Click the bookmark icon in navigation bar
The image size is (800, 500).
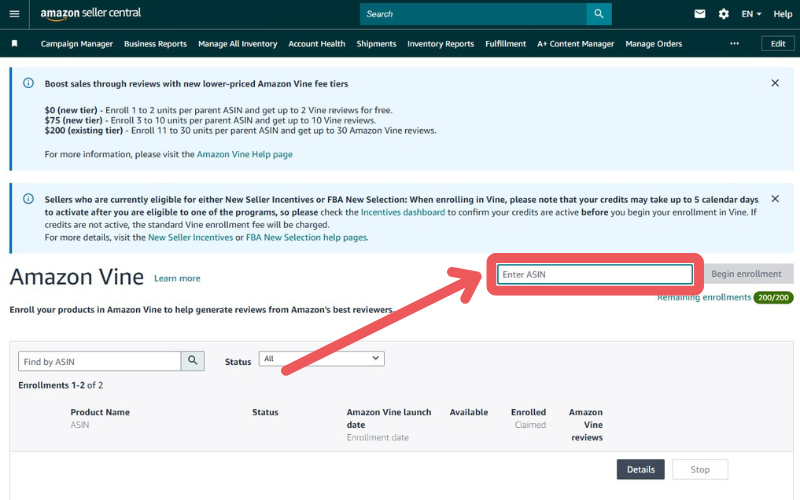14,44
